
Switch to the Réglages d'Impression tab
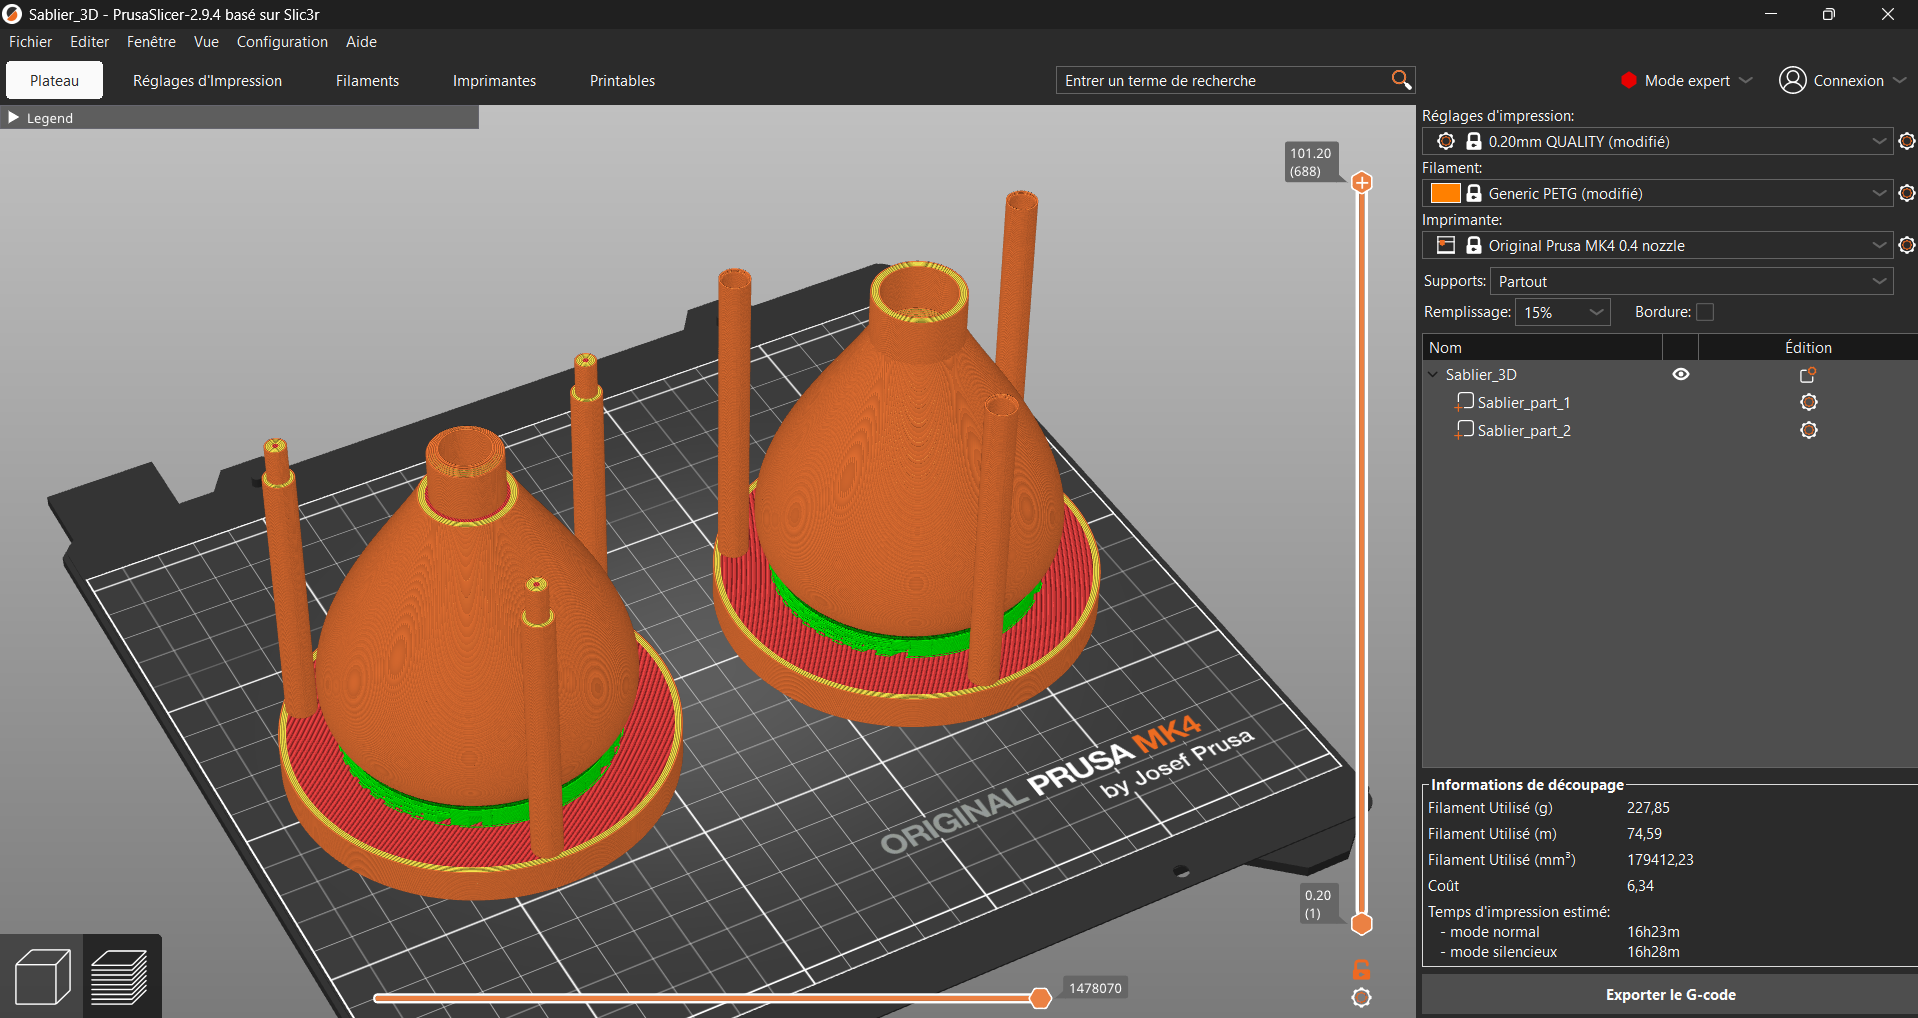207,81
